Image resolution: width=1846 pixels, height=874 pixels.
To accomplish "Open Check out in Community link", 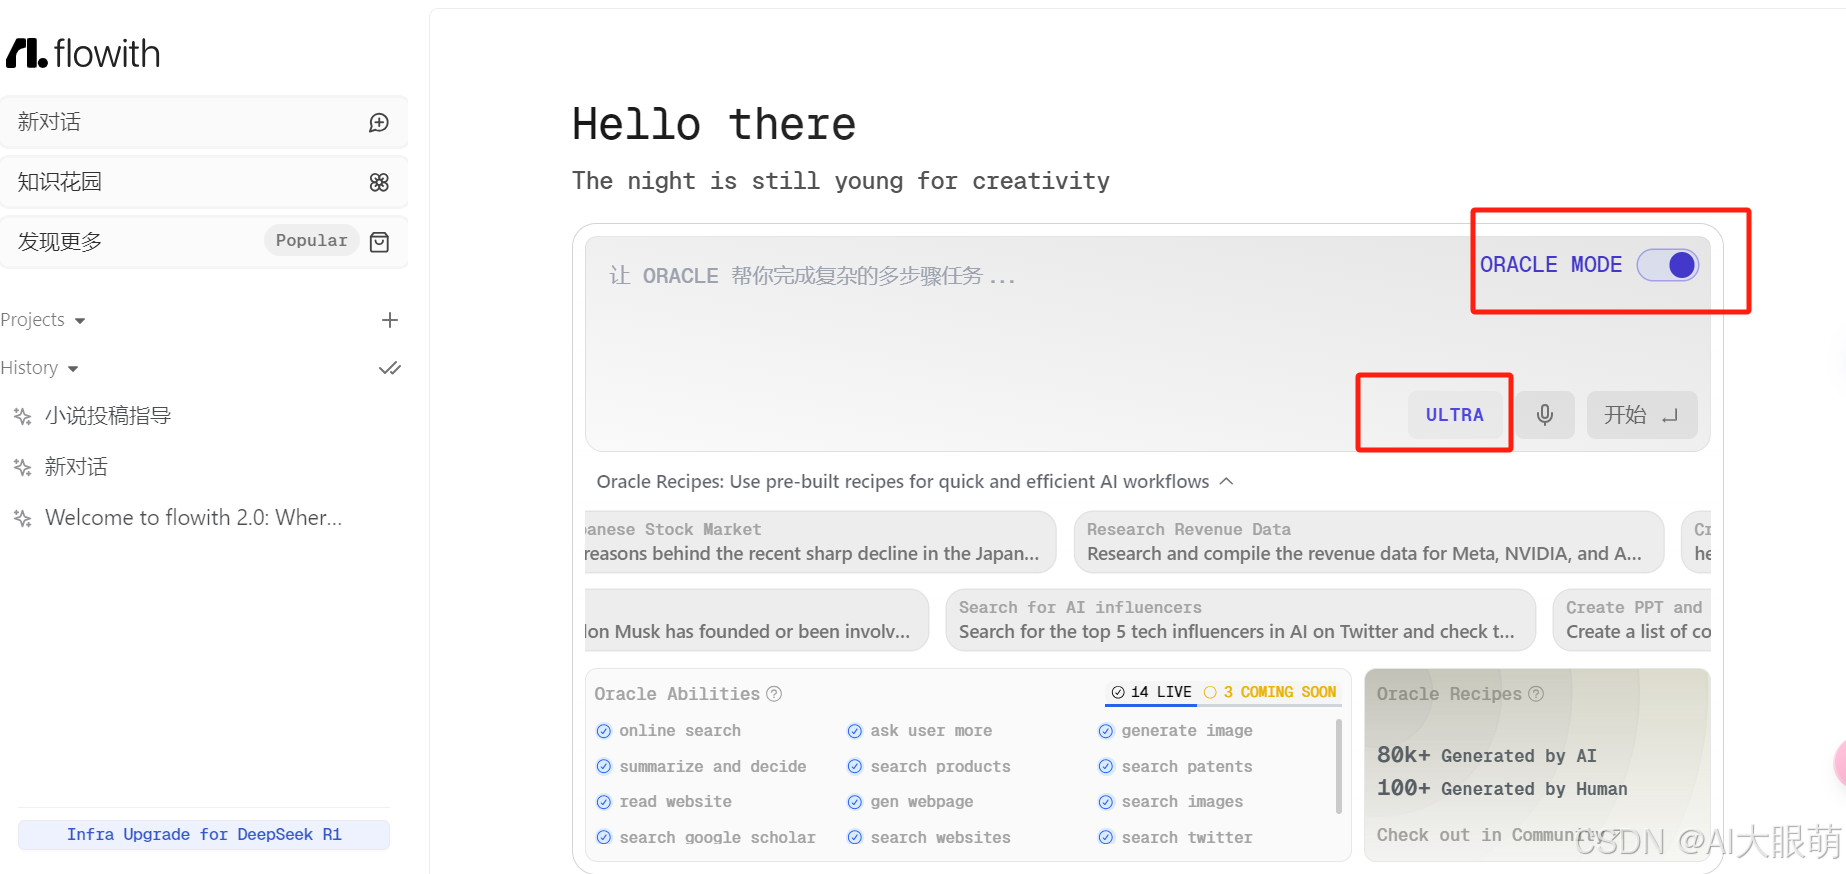I will point(1499,835).
